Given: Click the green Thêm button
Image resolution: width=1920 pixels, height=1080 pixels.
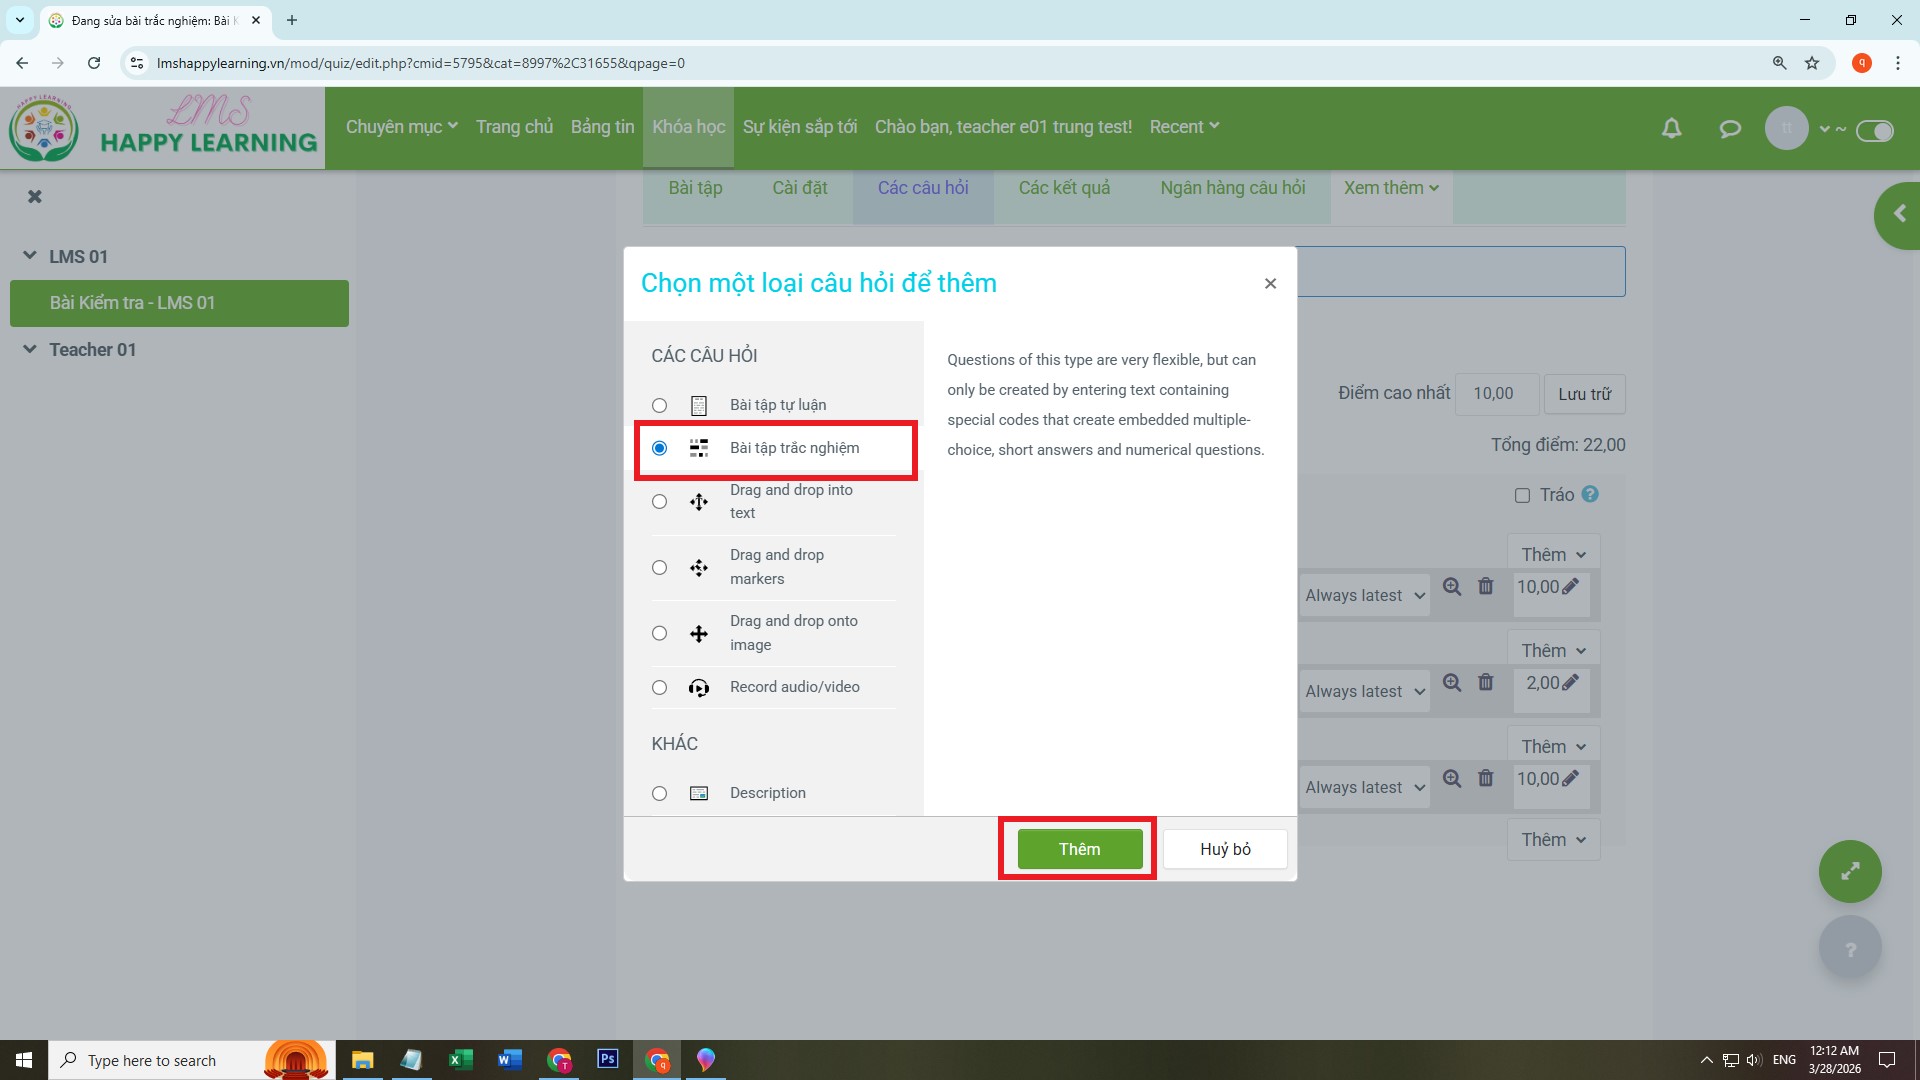Looking at the screenshot, I should point(1079,849).
